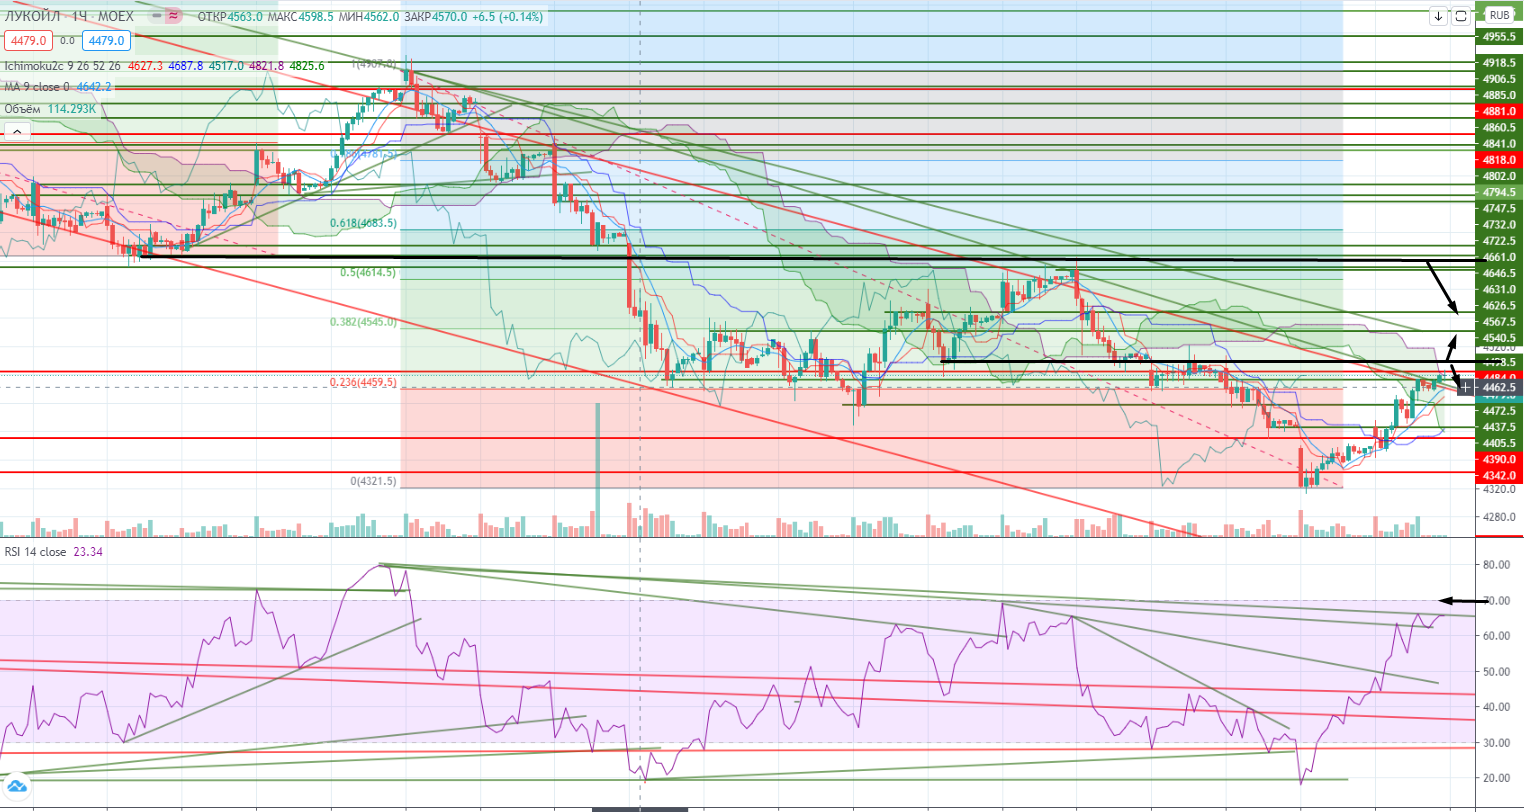
Task: Click the Объём volume indicator label
Action: pyautogui.click(x=24, y=108)
